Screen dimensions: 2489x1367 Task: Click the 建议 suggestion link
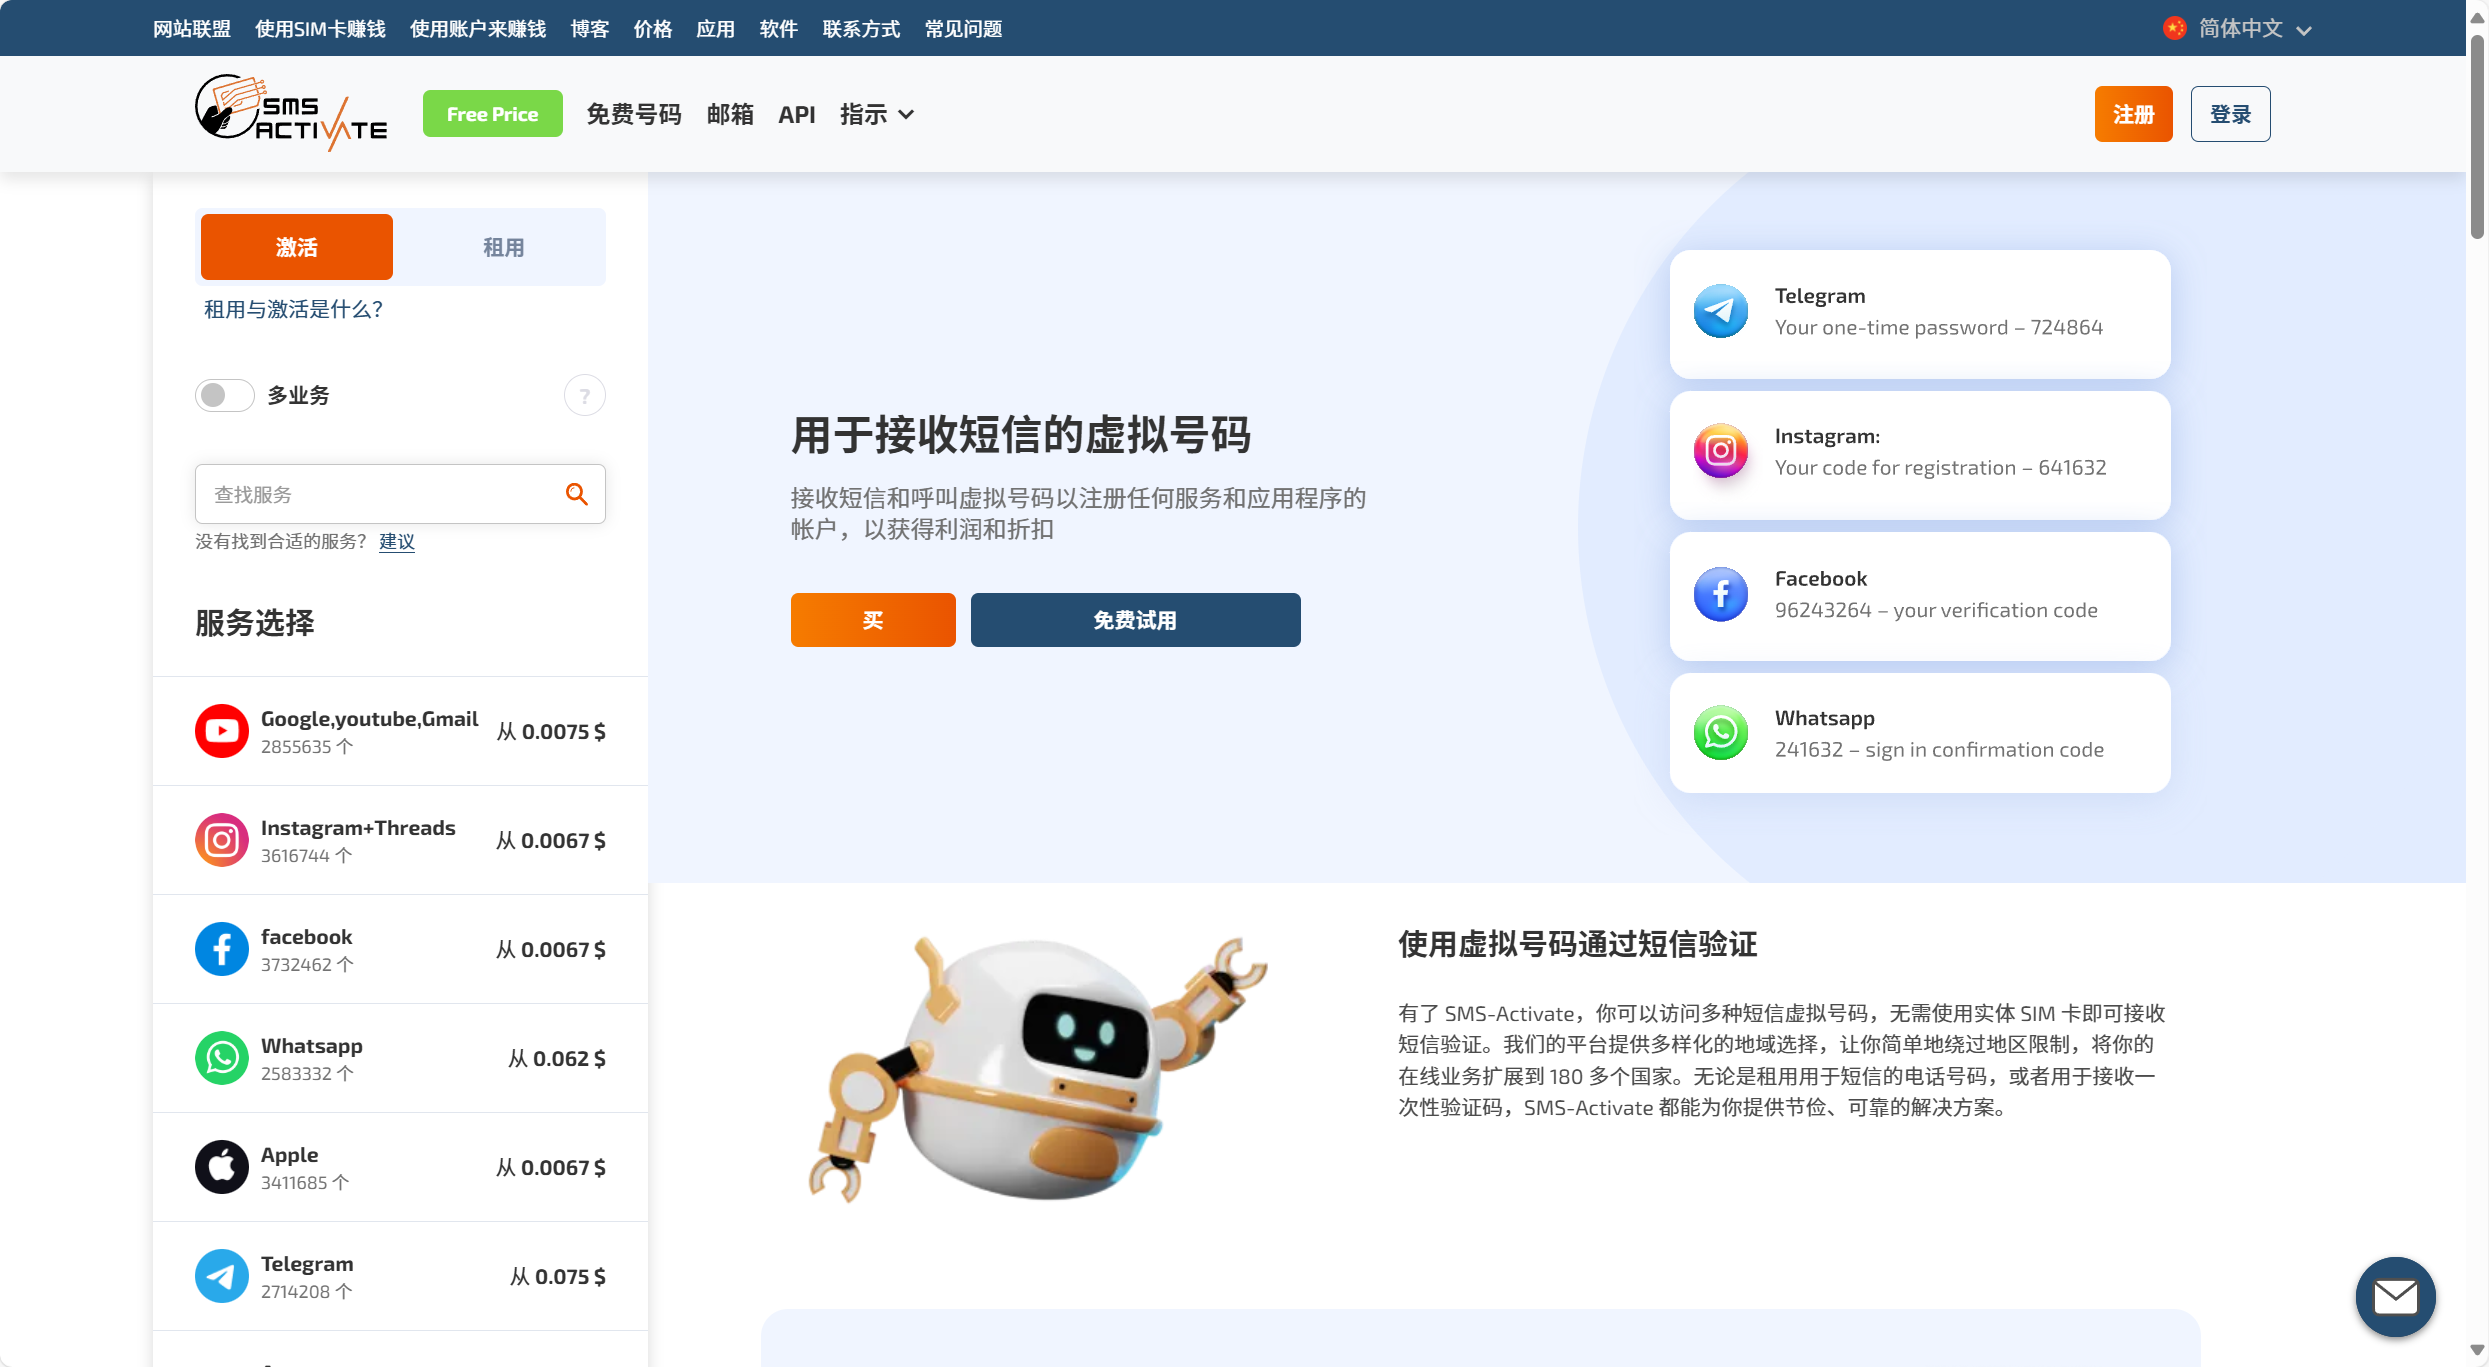tap(397, 541)
